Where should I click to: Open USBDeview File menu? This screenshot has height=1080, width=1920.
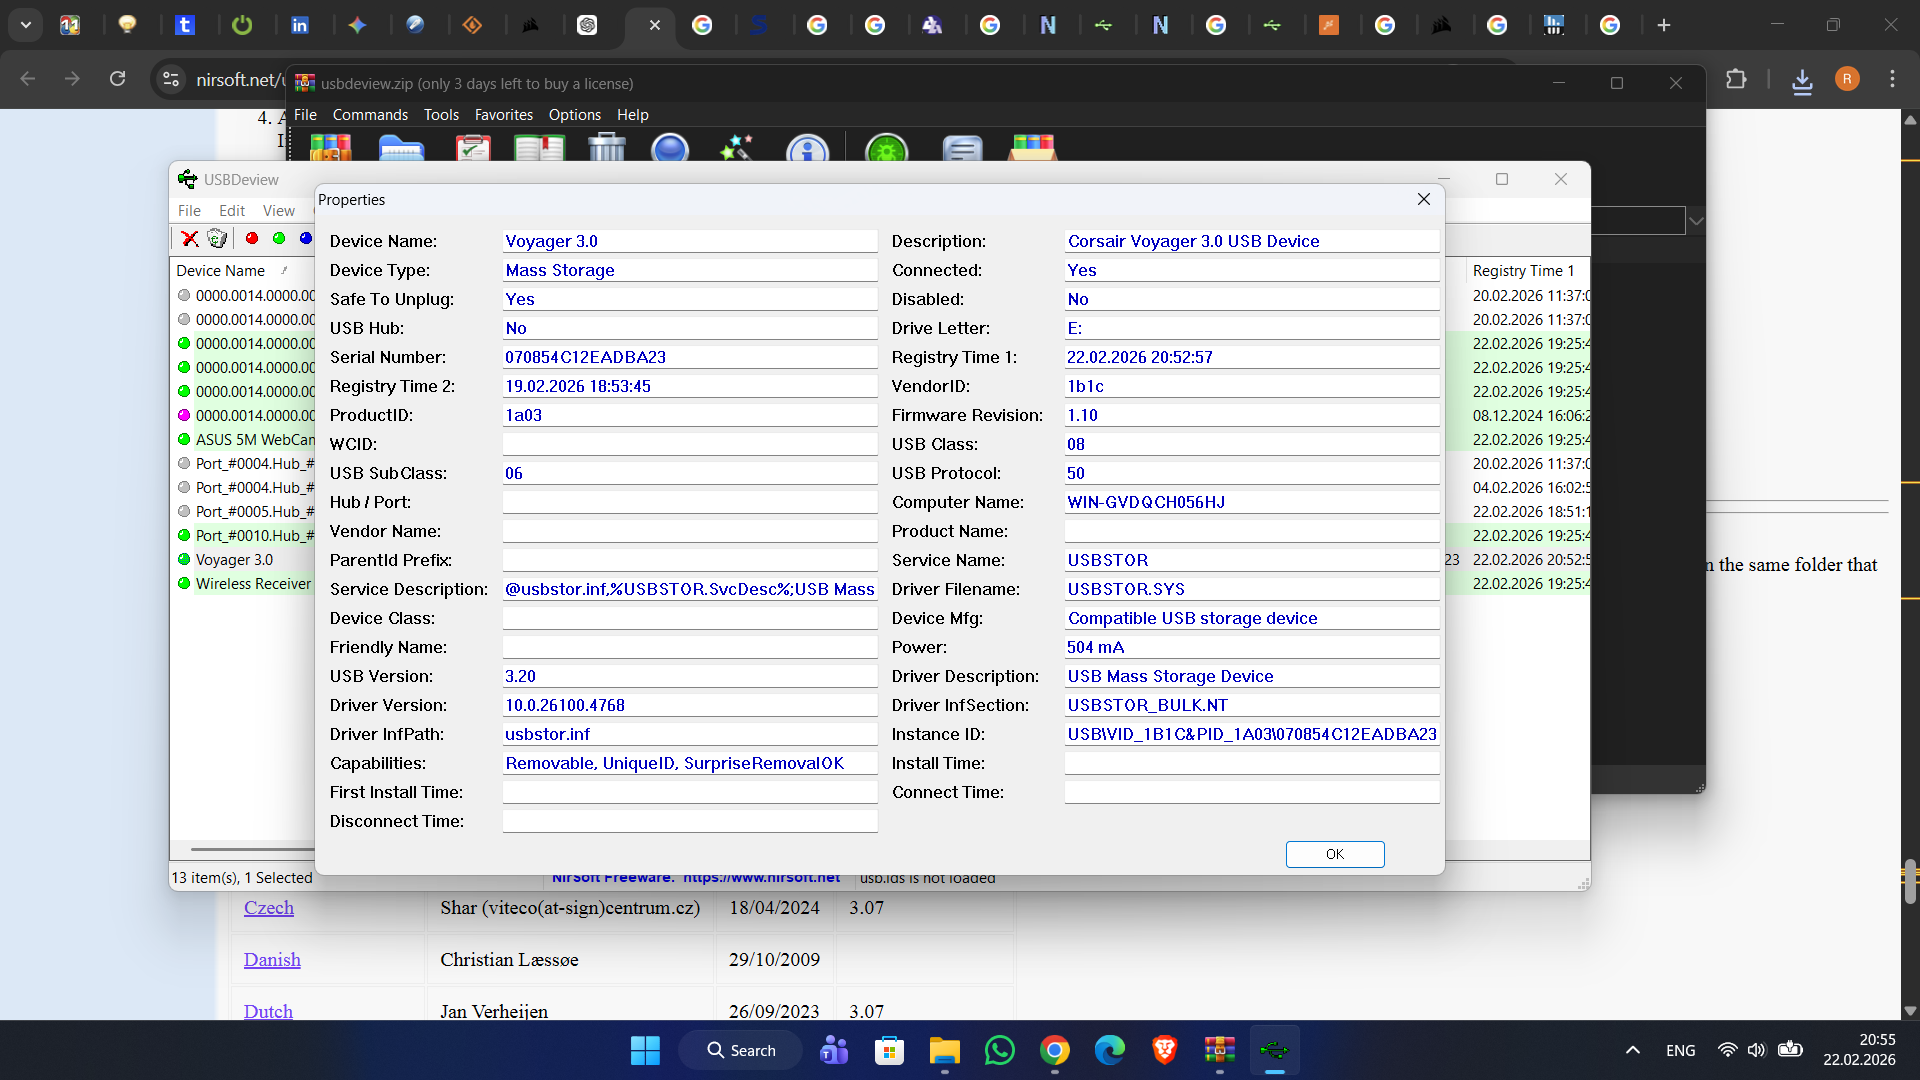click(189, 211)
